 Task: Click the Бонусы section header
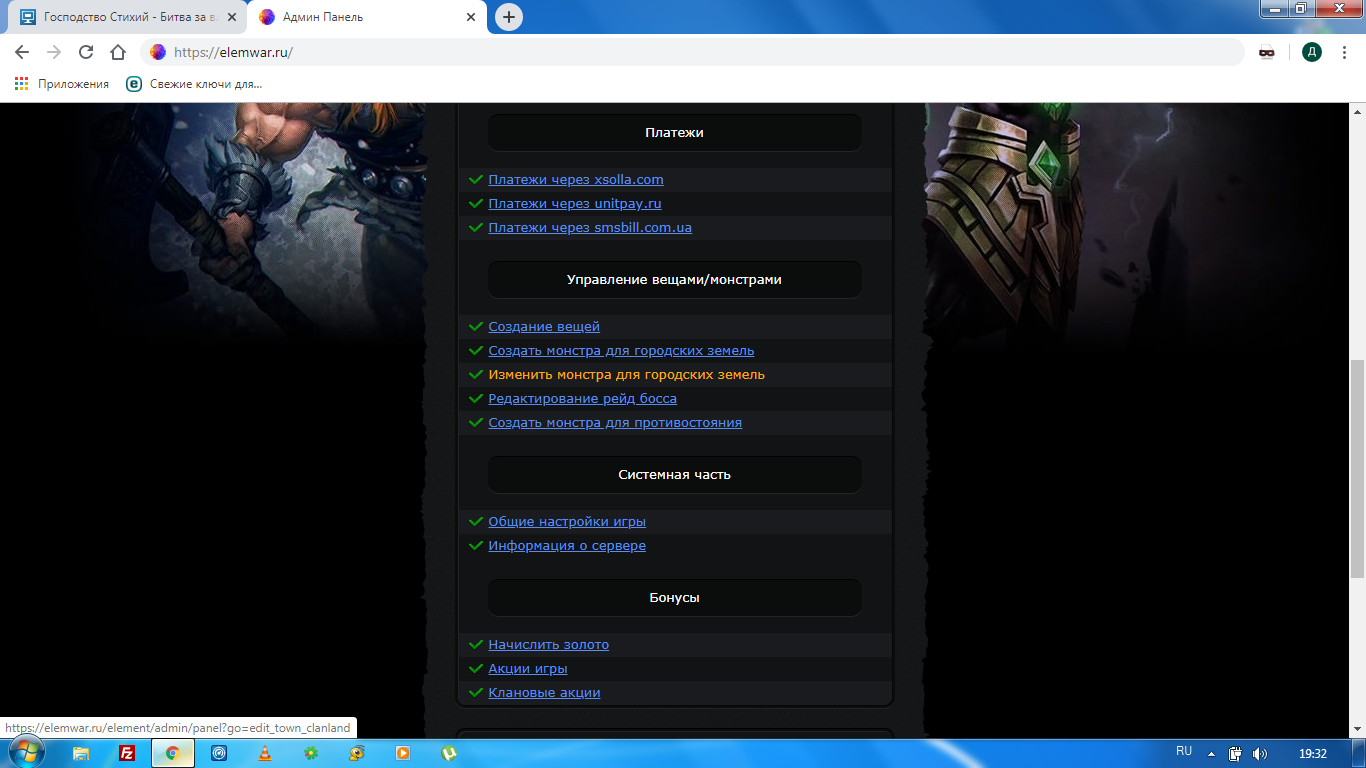pos(675,598)
